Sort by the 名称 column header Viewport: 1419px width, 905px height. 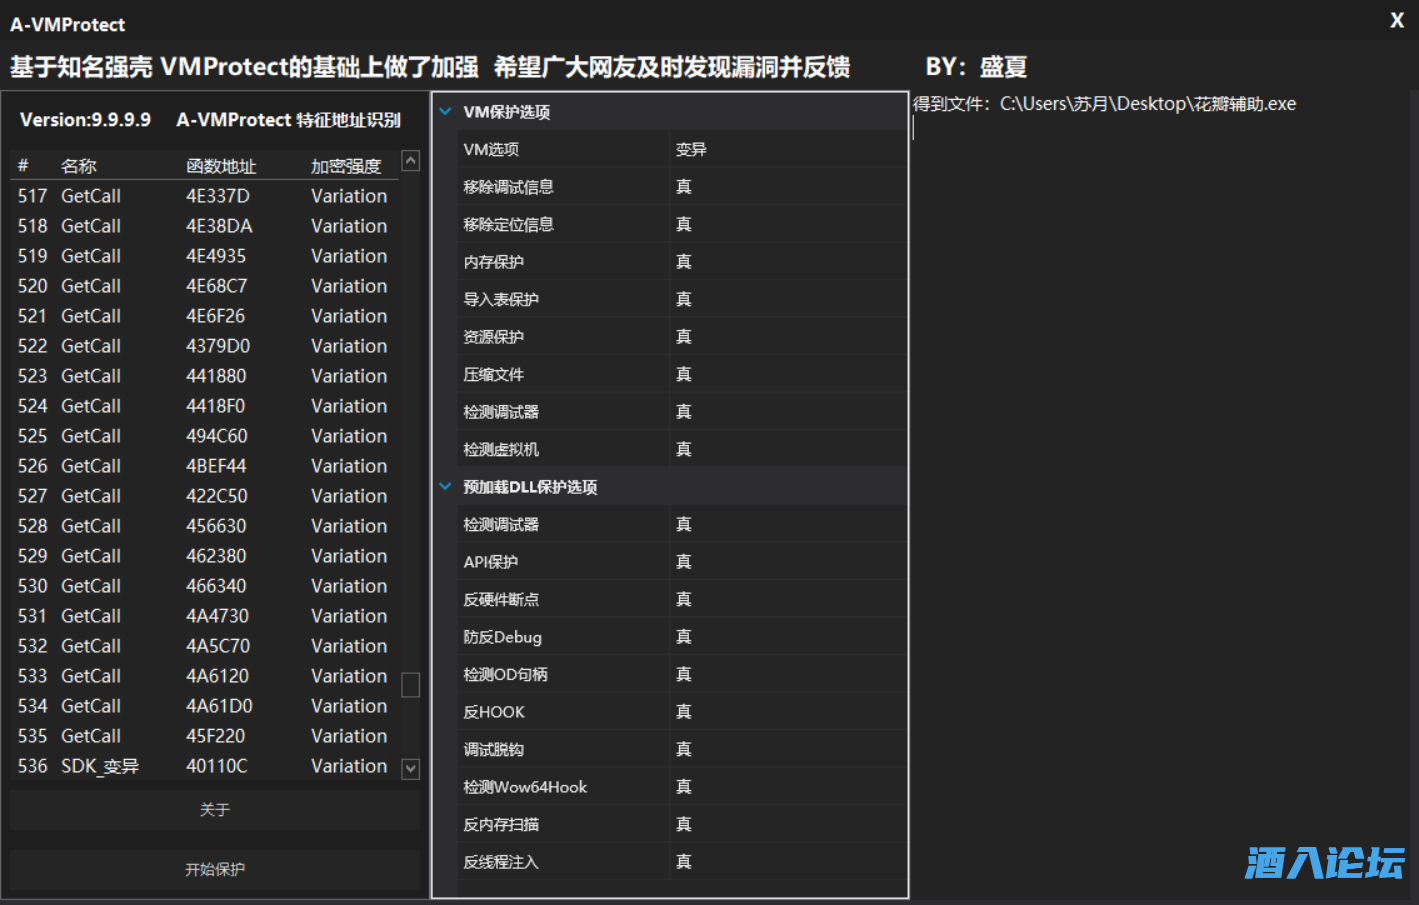coord(79,166)
